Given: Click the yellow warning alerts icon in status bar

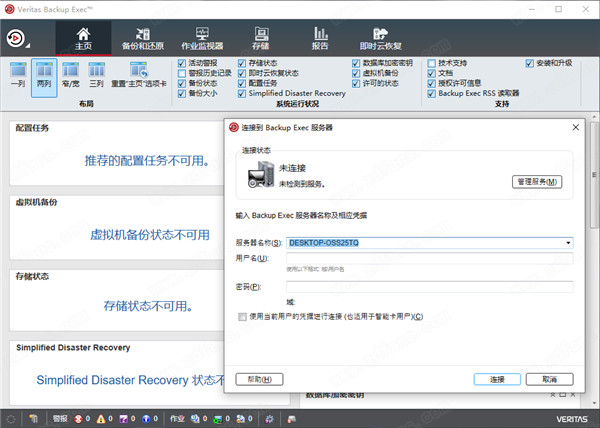Looking at the screenshot, I should click(101, 419).
